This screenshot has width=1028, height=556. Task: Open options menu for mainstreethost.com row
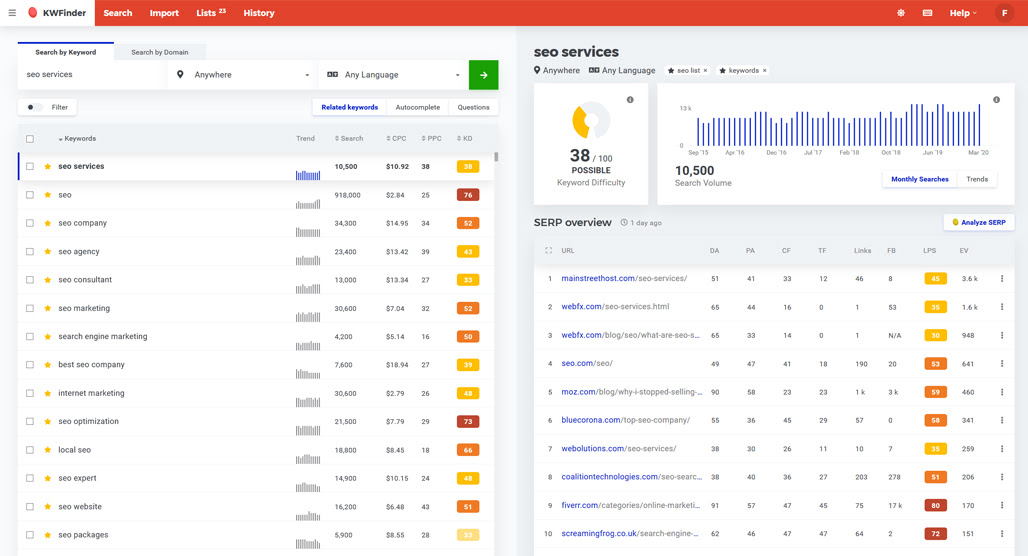tap(1002, 279)
